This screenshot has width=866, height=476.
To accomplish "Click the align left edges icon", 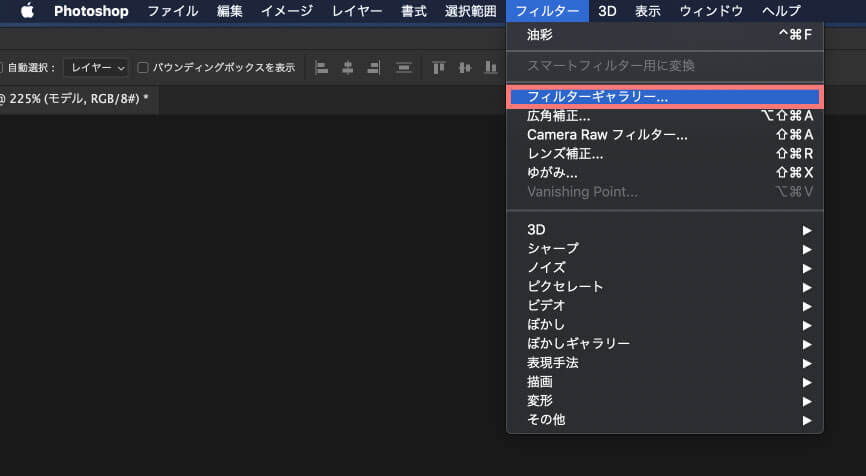I will (321, 68).
